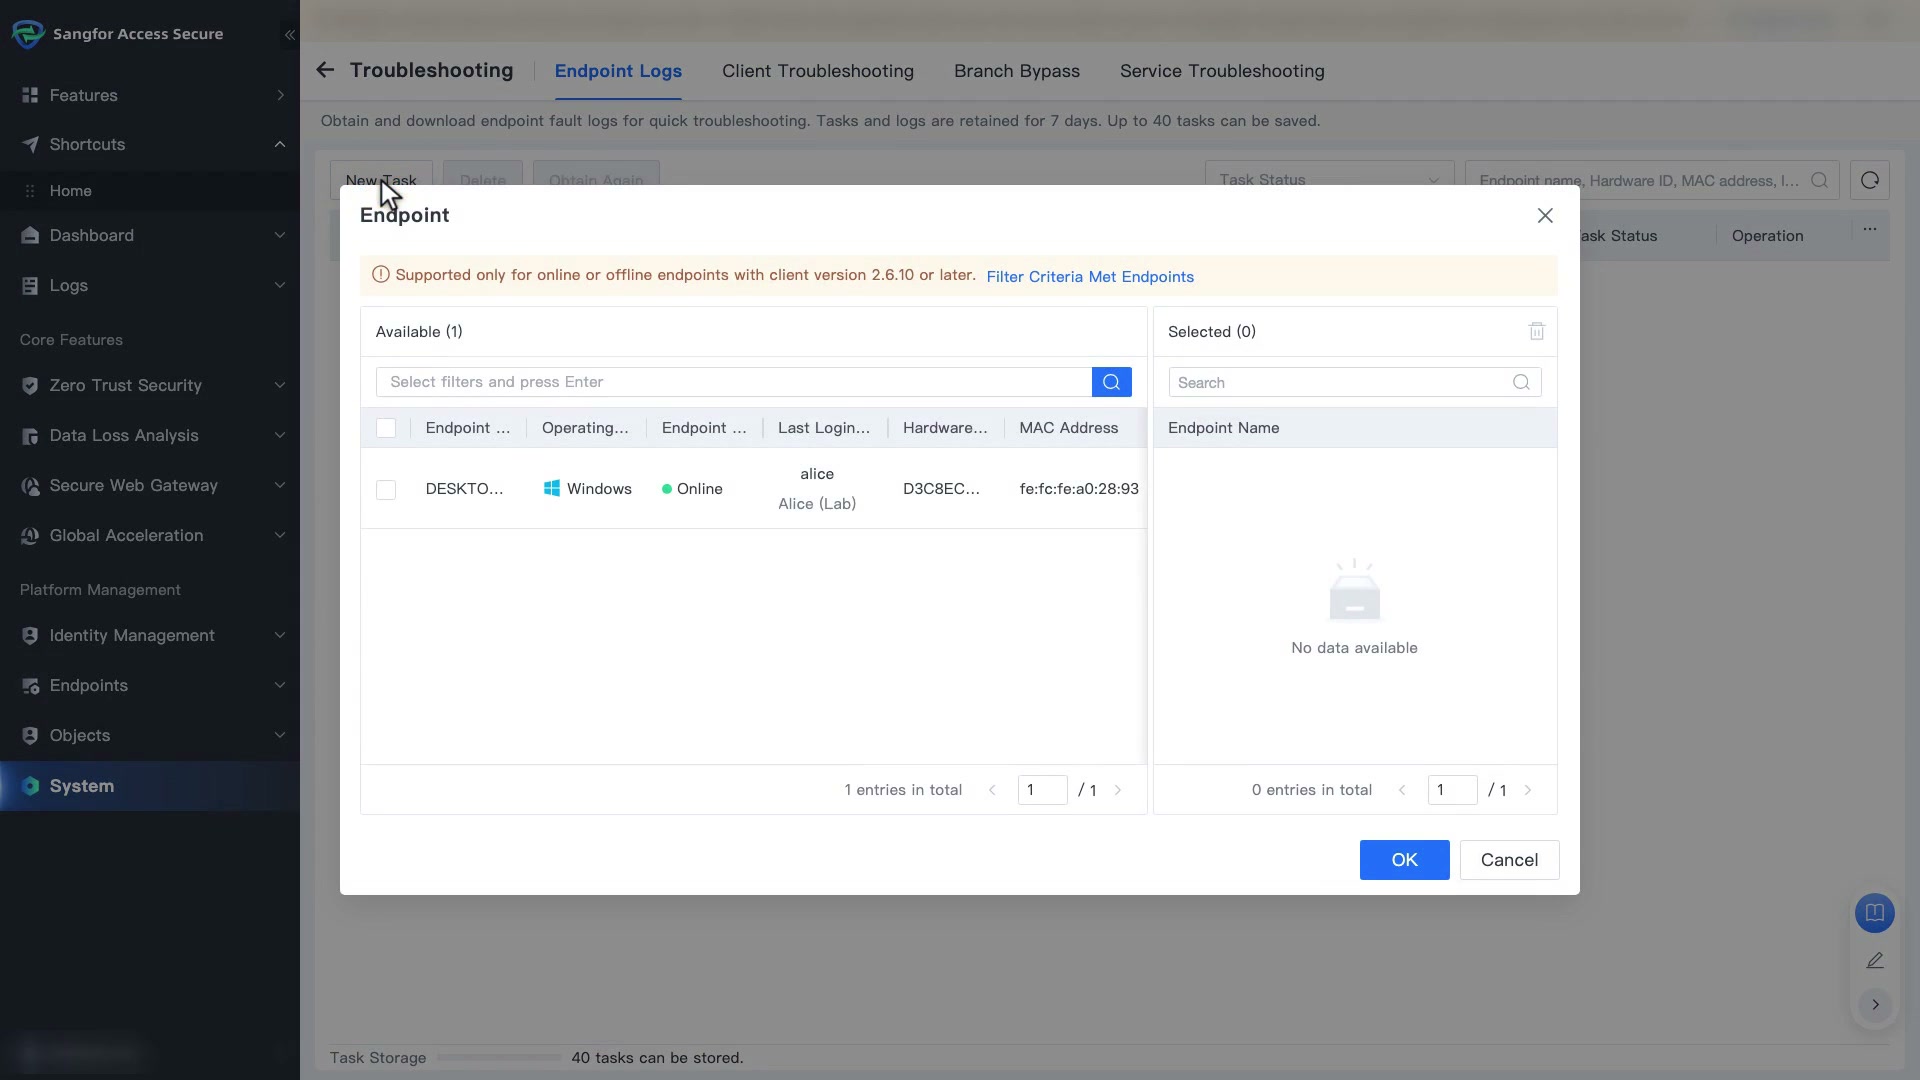Confirm with the OK button
The width and height of the screenshot is (1920, 1080).
click(1404, 860)
